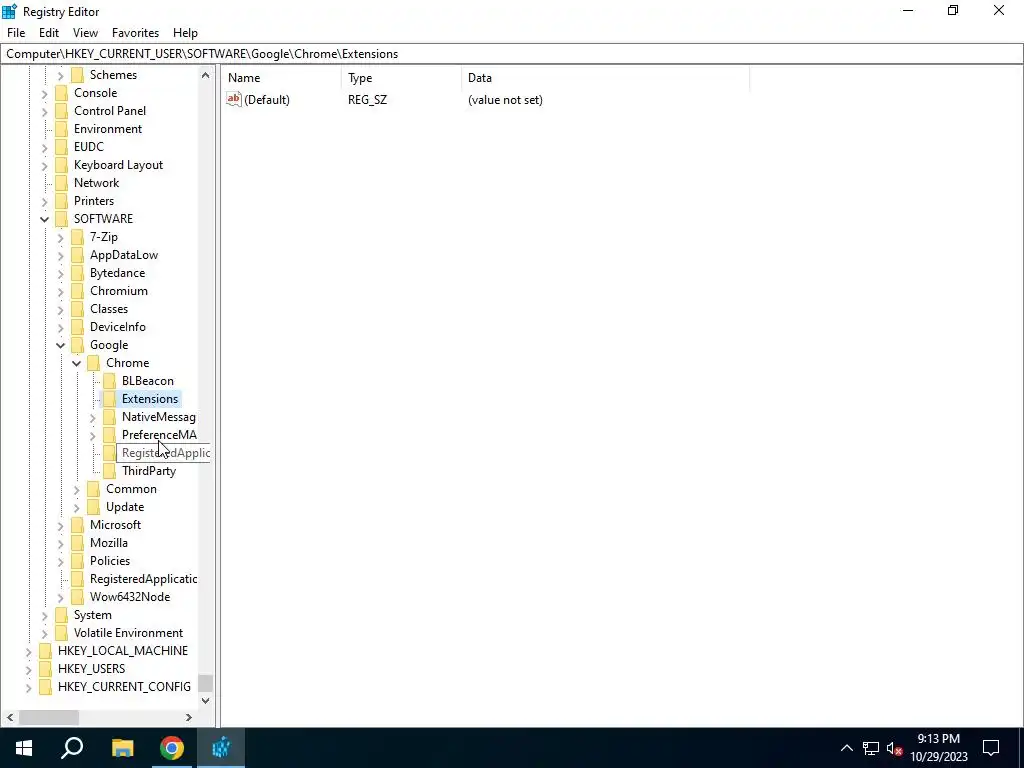Collapse the SOFTWARE key

44,219
